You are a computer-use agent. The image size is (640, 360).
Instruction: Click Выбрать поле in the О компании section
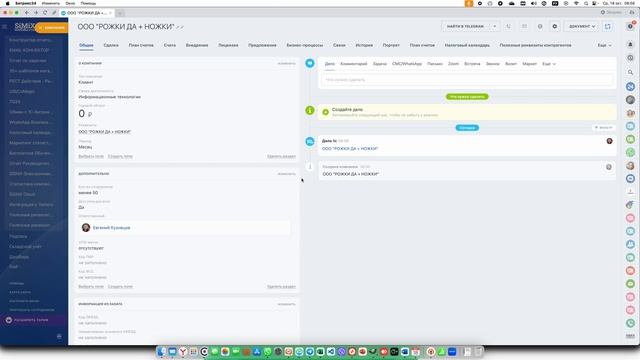pyautogui.click(x=91, y=156)
